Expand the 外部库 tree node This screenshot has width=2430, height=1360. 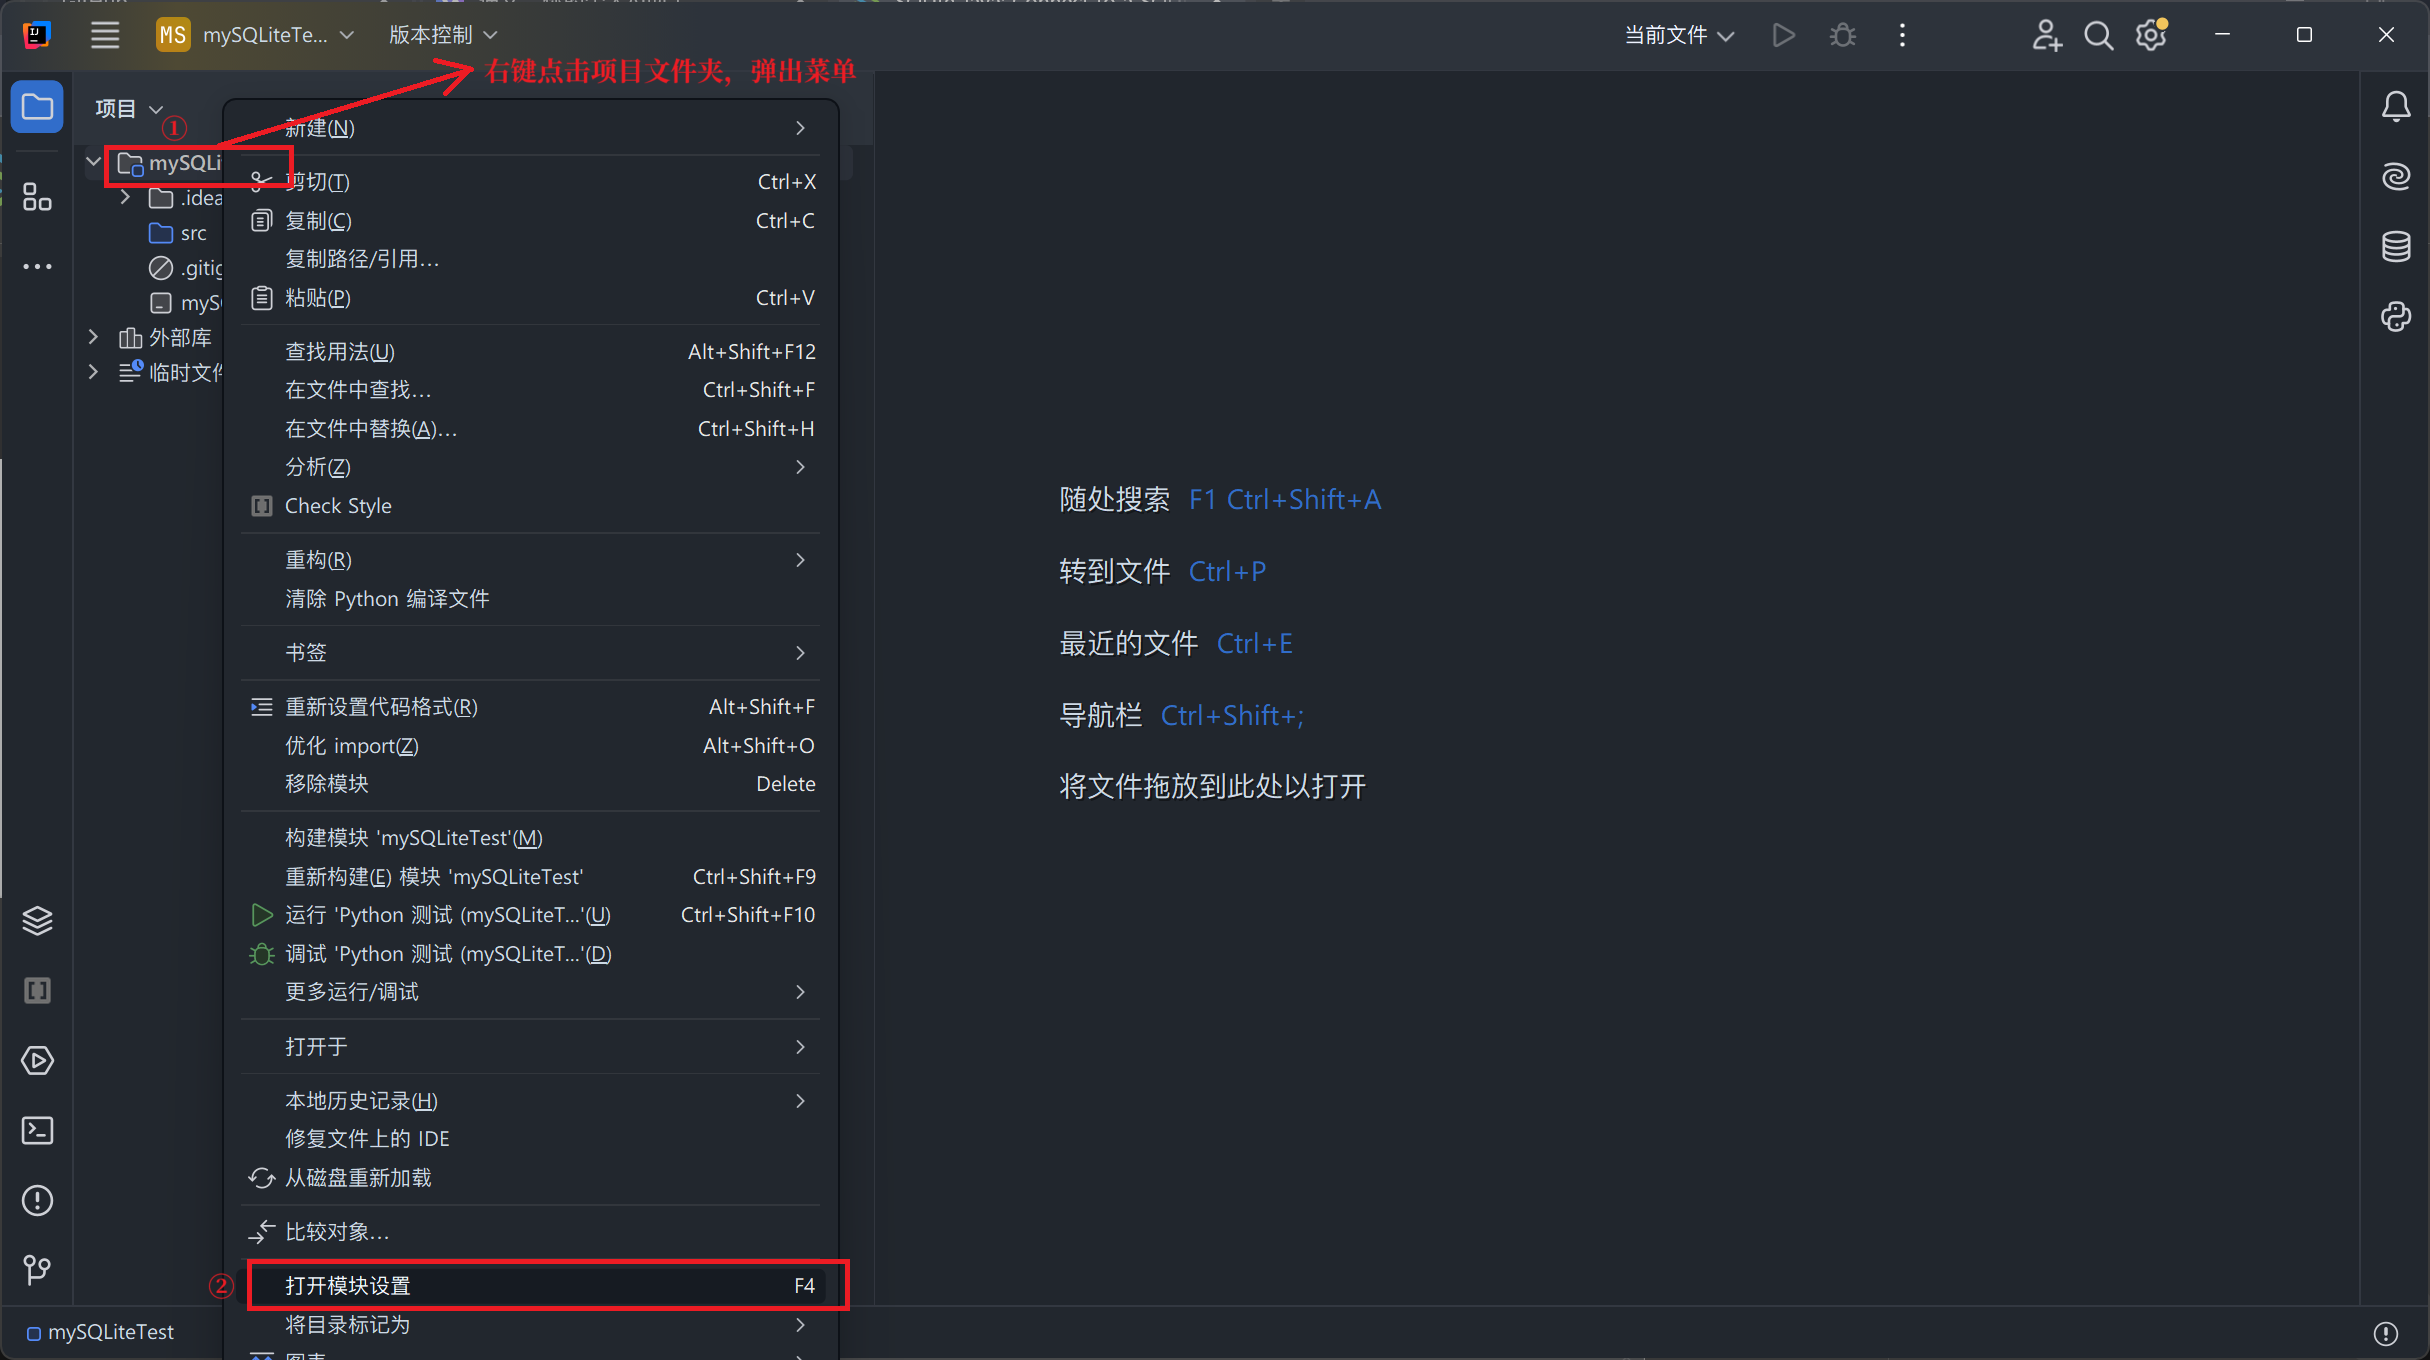tap(93, 337)
